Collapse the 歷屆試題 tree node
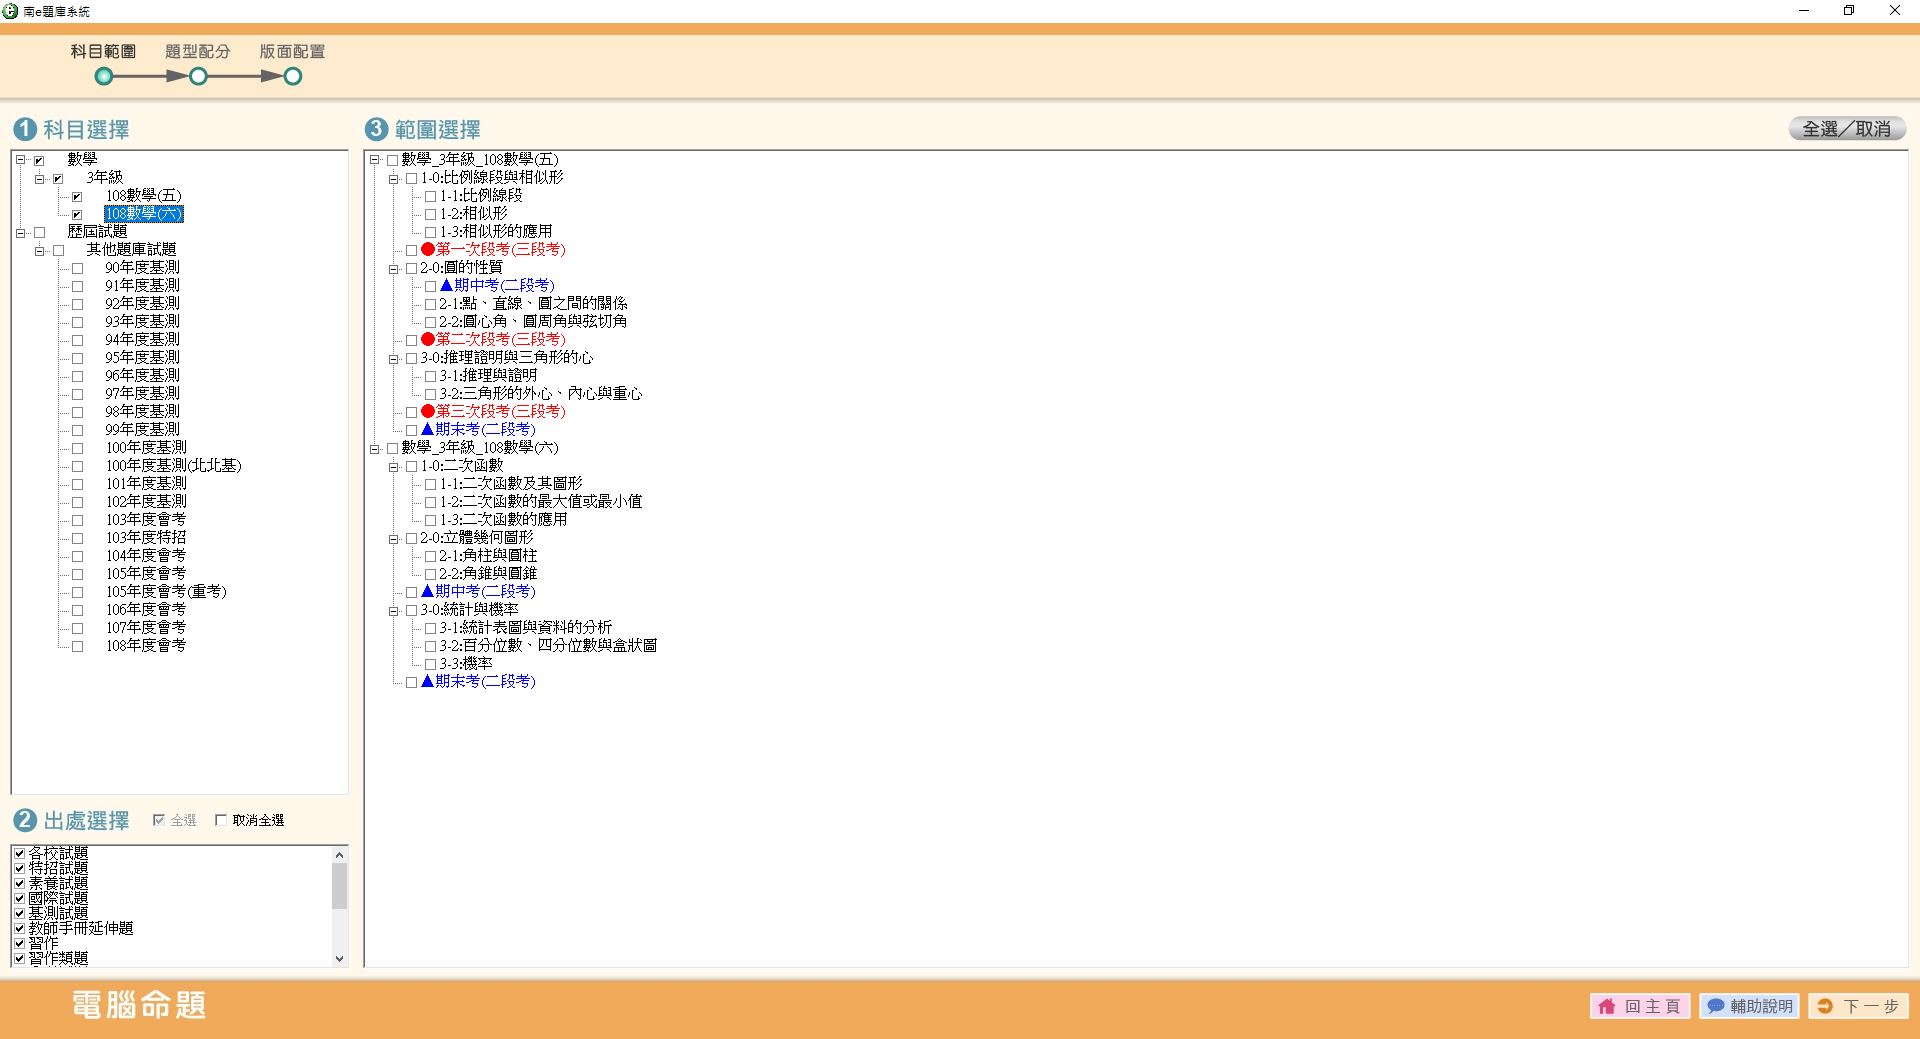Screen dimensions: 1920x1039 pyautogui.click(x=20, y=233)
